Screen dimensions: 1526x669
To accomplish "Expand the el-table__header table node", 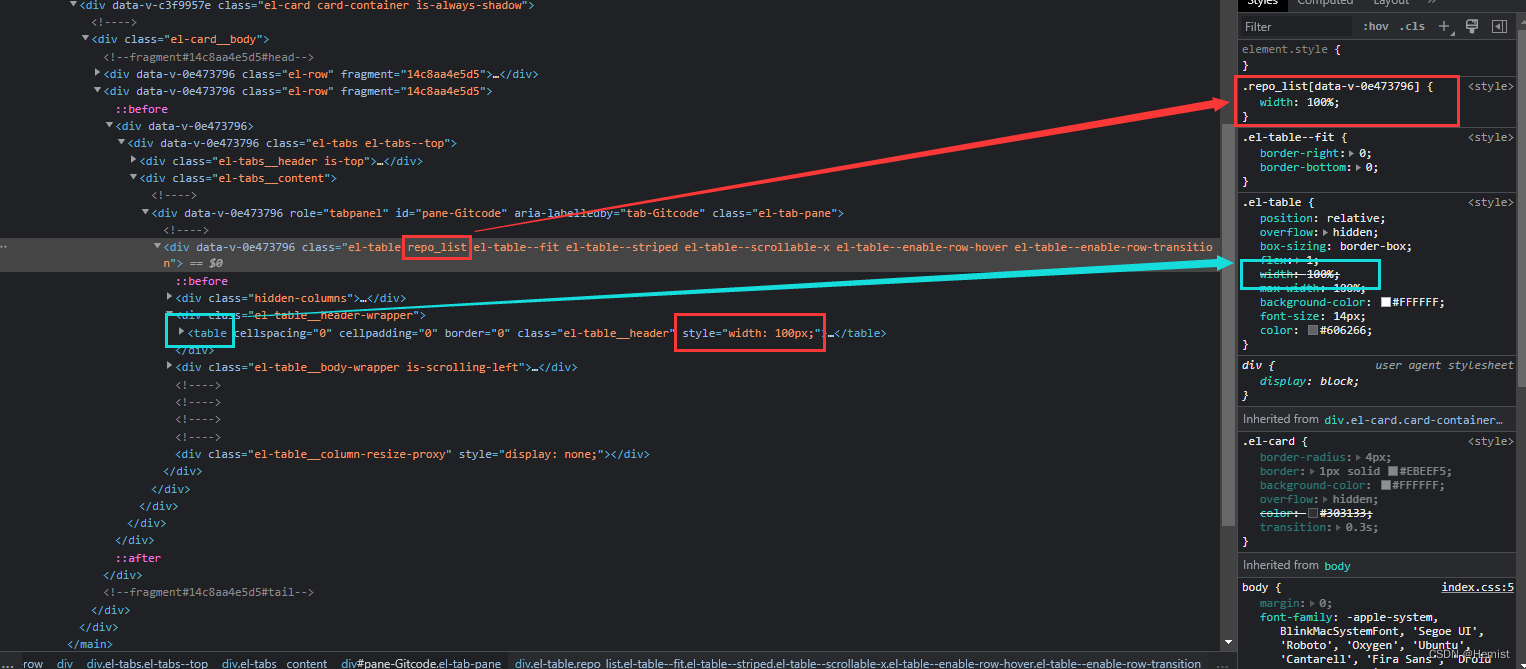I will (x=181, y=332).
